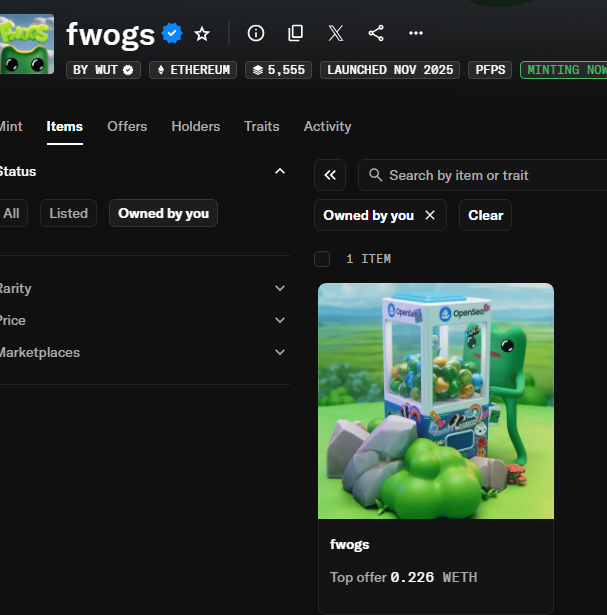Click the LAUNCHED NOV 2025 badge
The width and height of the screenshot is (607, 615).
point(390,70)
